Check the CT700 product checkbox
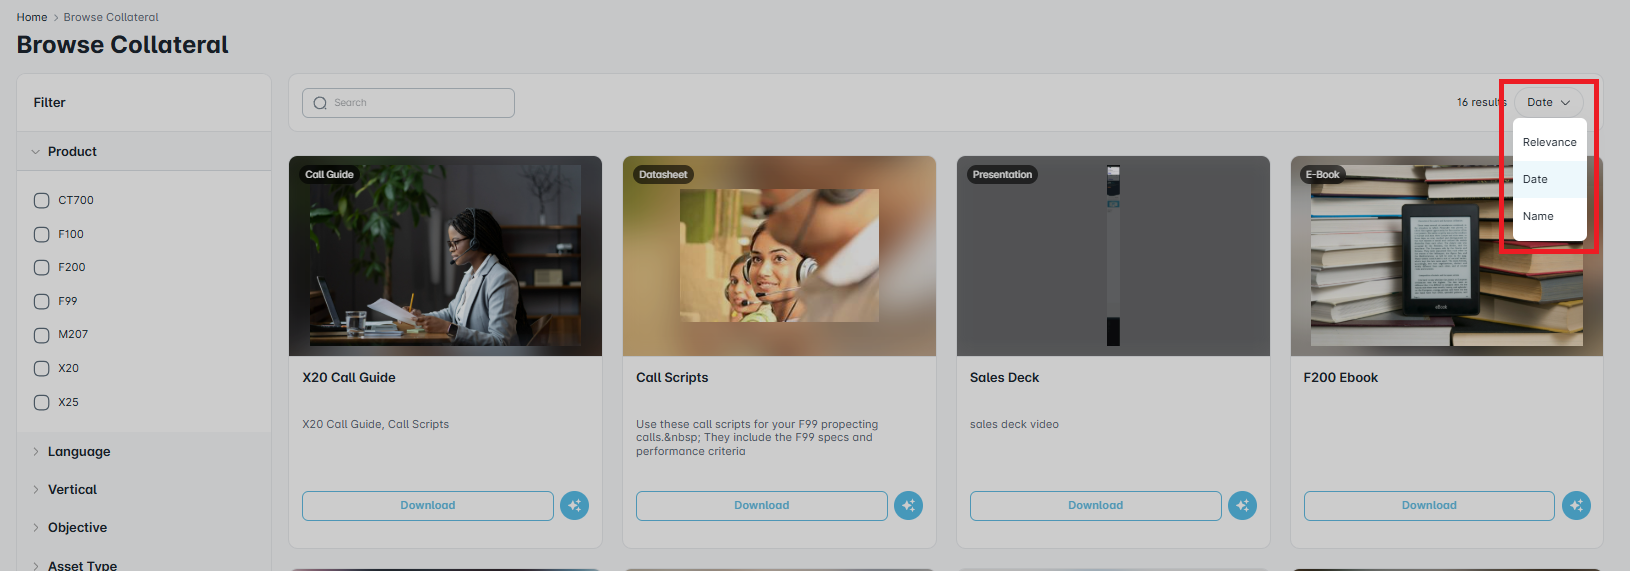The width and height of the screenshot is (1630, 571). (41, 200)
